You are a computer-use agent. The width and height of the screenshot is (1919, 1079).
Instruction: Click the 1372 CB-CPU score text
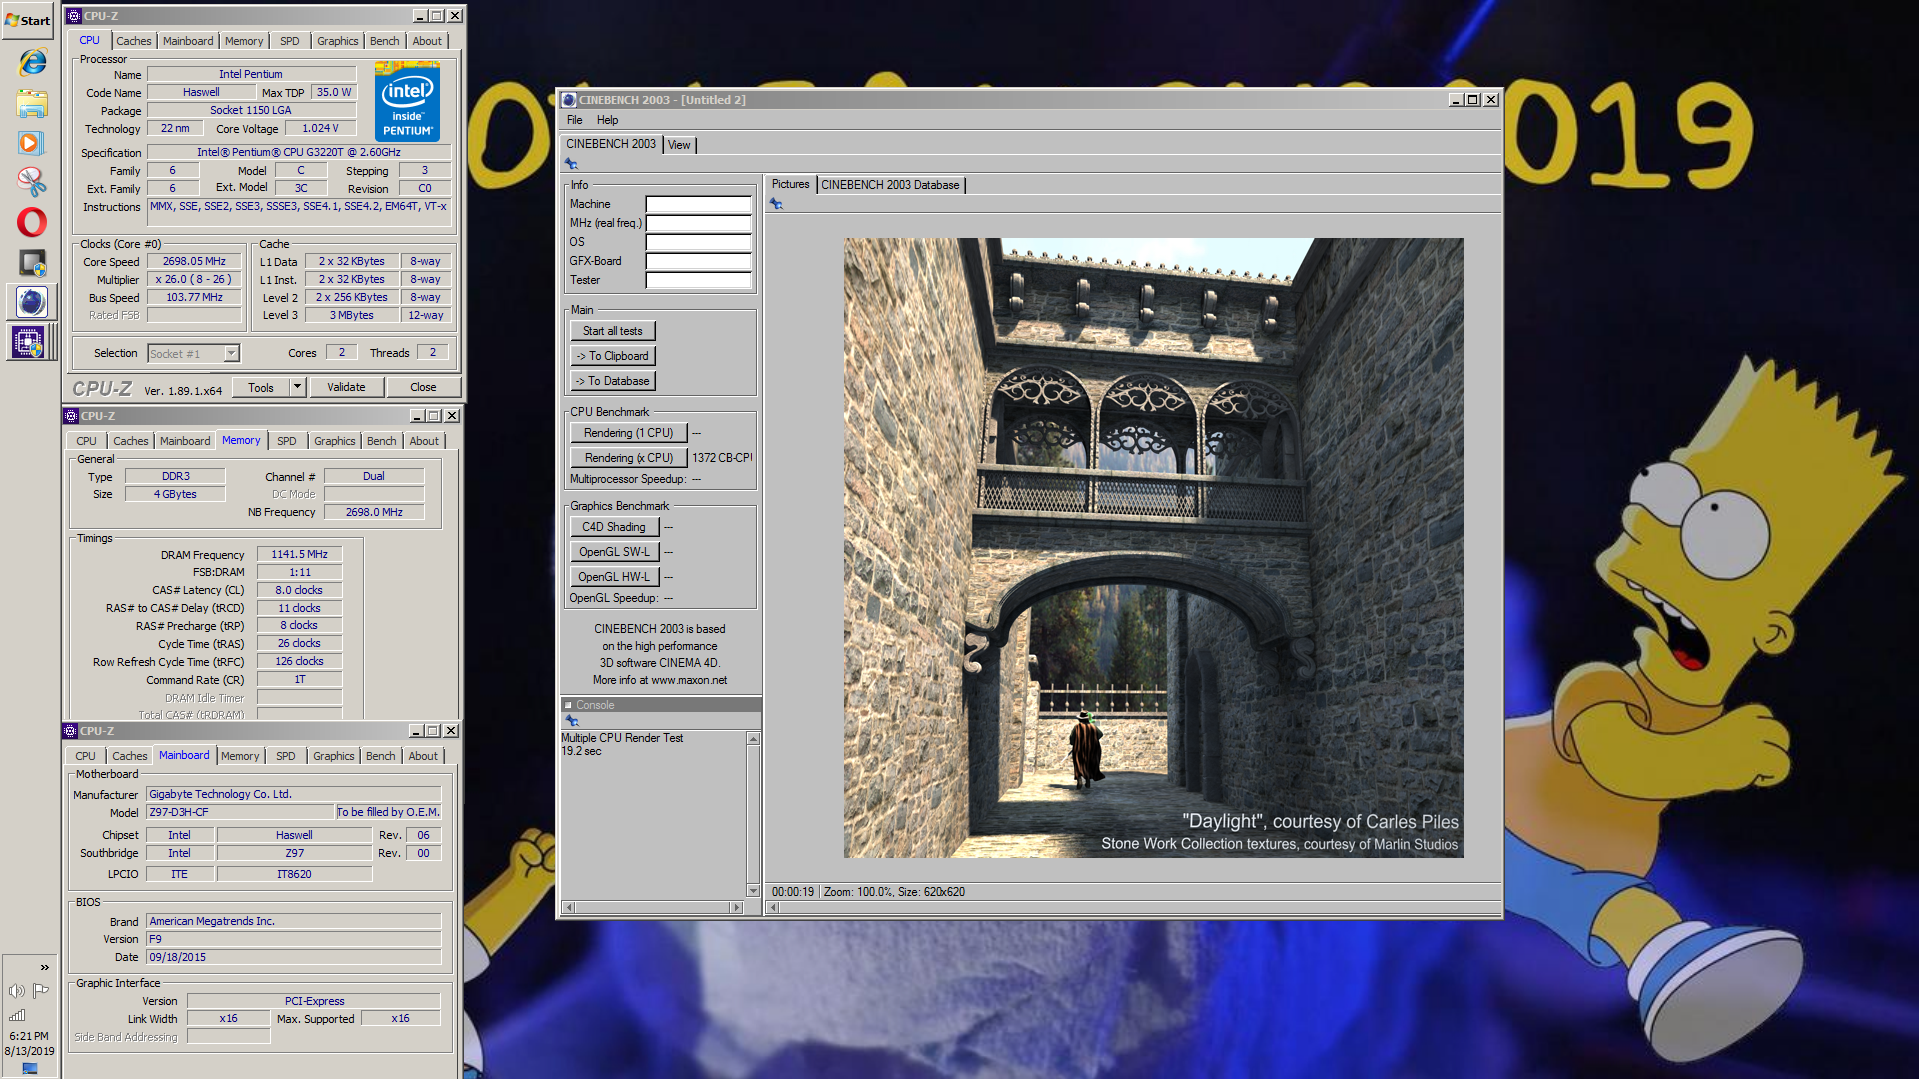click(x=722, y=458)
